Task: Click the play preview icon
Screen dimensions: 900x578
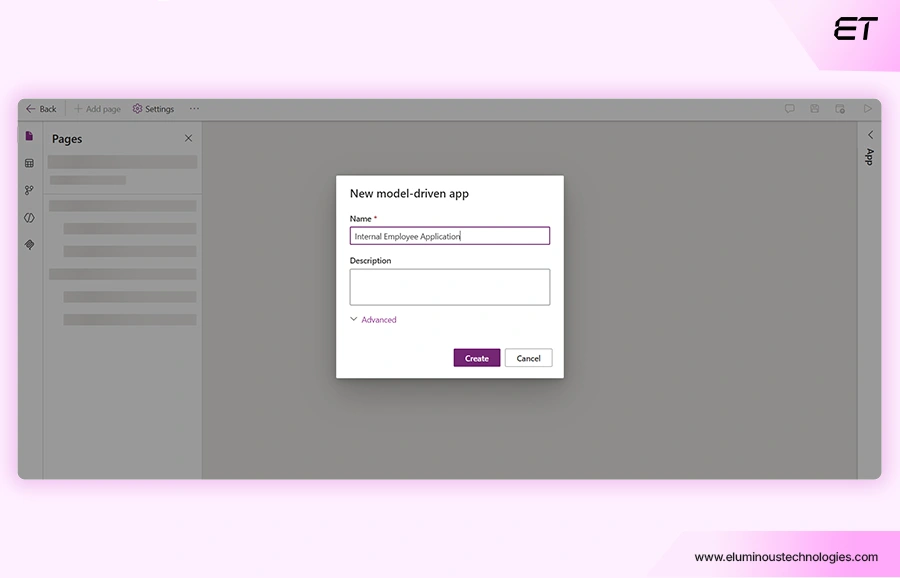Action: pos(868,108)
